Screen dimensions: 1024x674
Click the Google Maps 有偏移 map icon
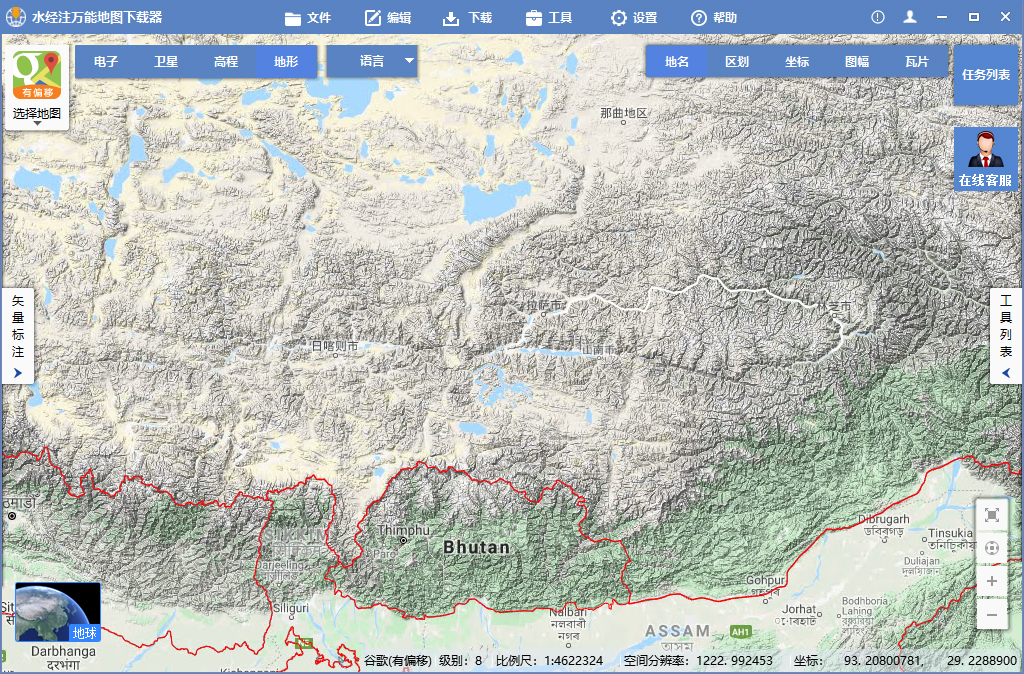[37, 75]
